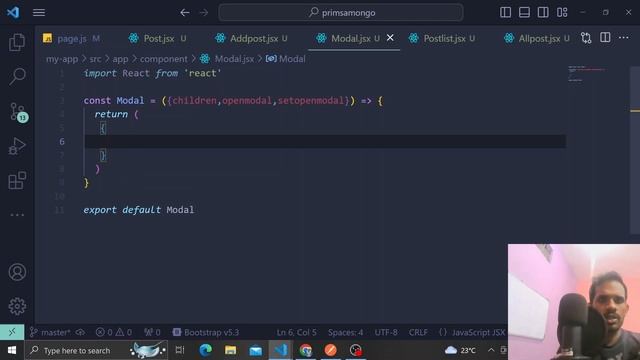The width and height of the screenshot is (640, 360).
Task: Open the Manage gear icon
Action: [x=17, y=306]
